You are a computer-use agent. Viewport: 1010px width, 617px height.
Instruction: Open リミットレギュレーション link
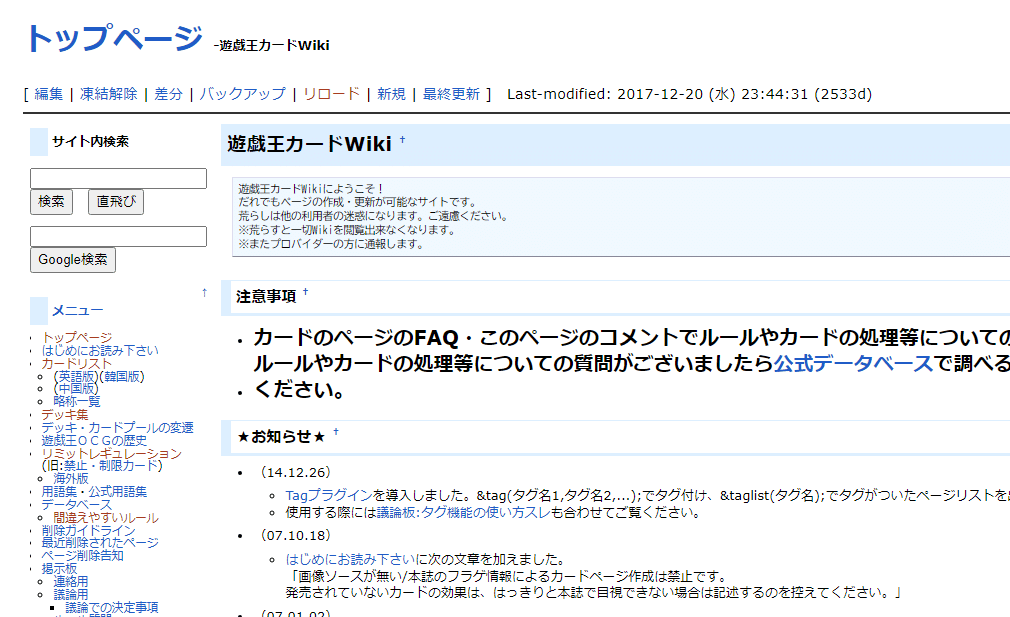pos(111,453)
